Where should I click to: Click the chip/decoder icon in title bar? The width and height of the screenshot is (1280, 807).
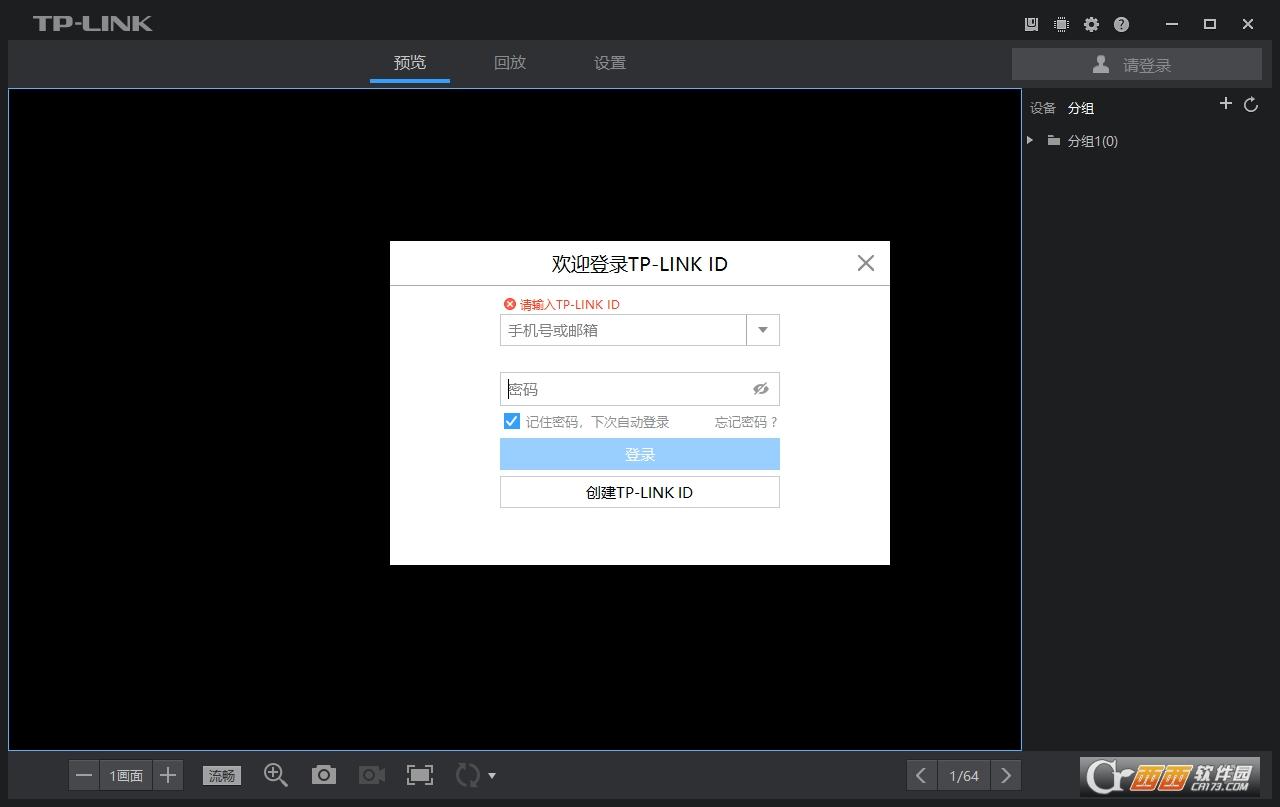point(1061,24)
